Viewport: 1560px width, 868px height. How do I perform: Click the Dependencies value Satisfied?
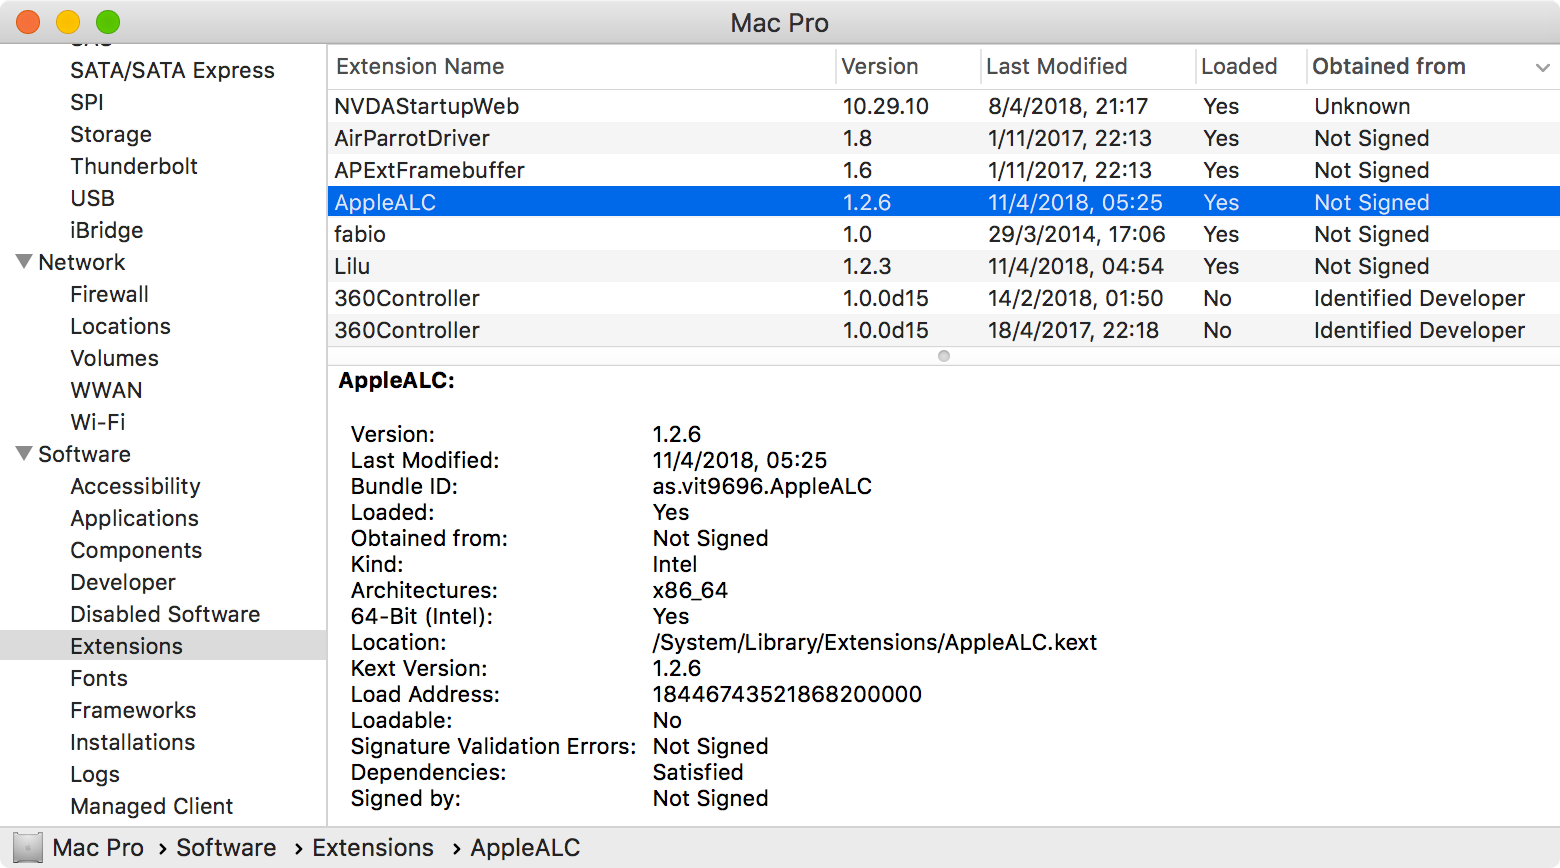(x=698, y=772)
